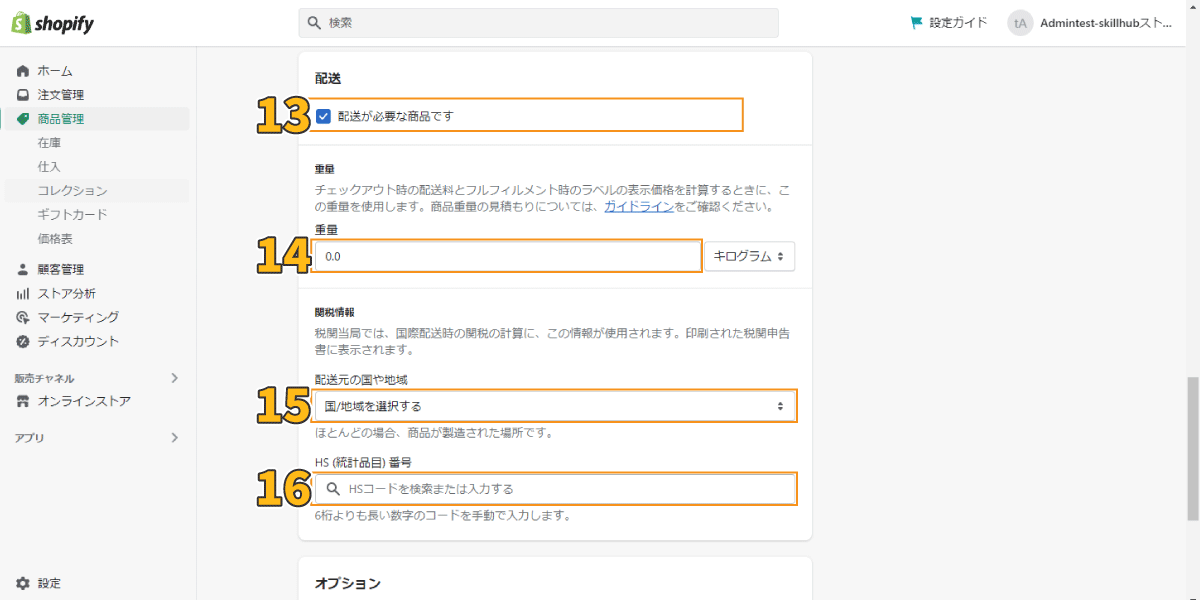
Task: Click the 商品管理 tag icon
Action: click(23, 119)
